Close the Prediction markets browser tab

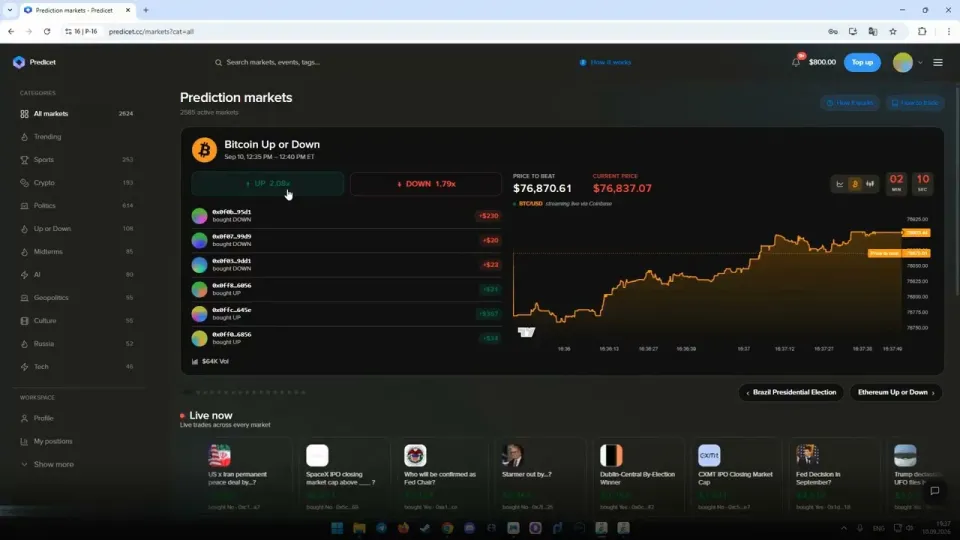pyautogui.click(x=128, y=10)
